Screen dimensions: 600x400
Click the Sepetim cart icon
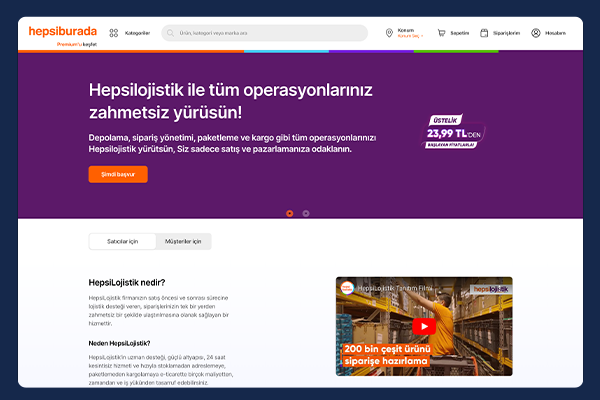(441, 33)
